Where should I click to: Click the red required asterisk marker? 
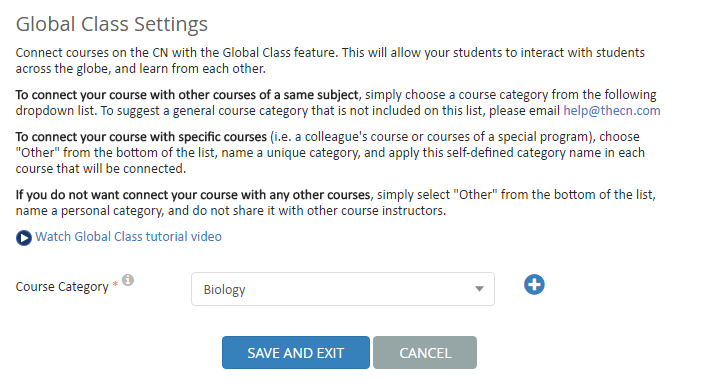coord(115,284)
